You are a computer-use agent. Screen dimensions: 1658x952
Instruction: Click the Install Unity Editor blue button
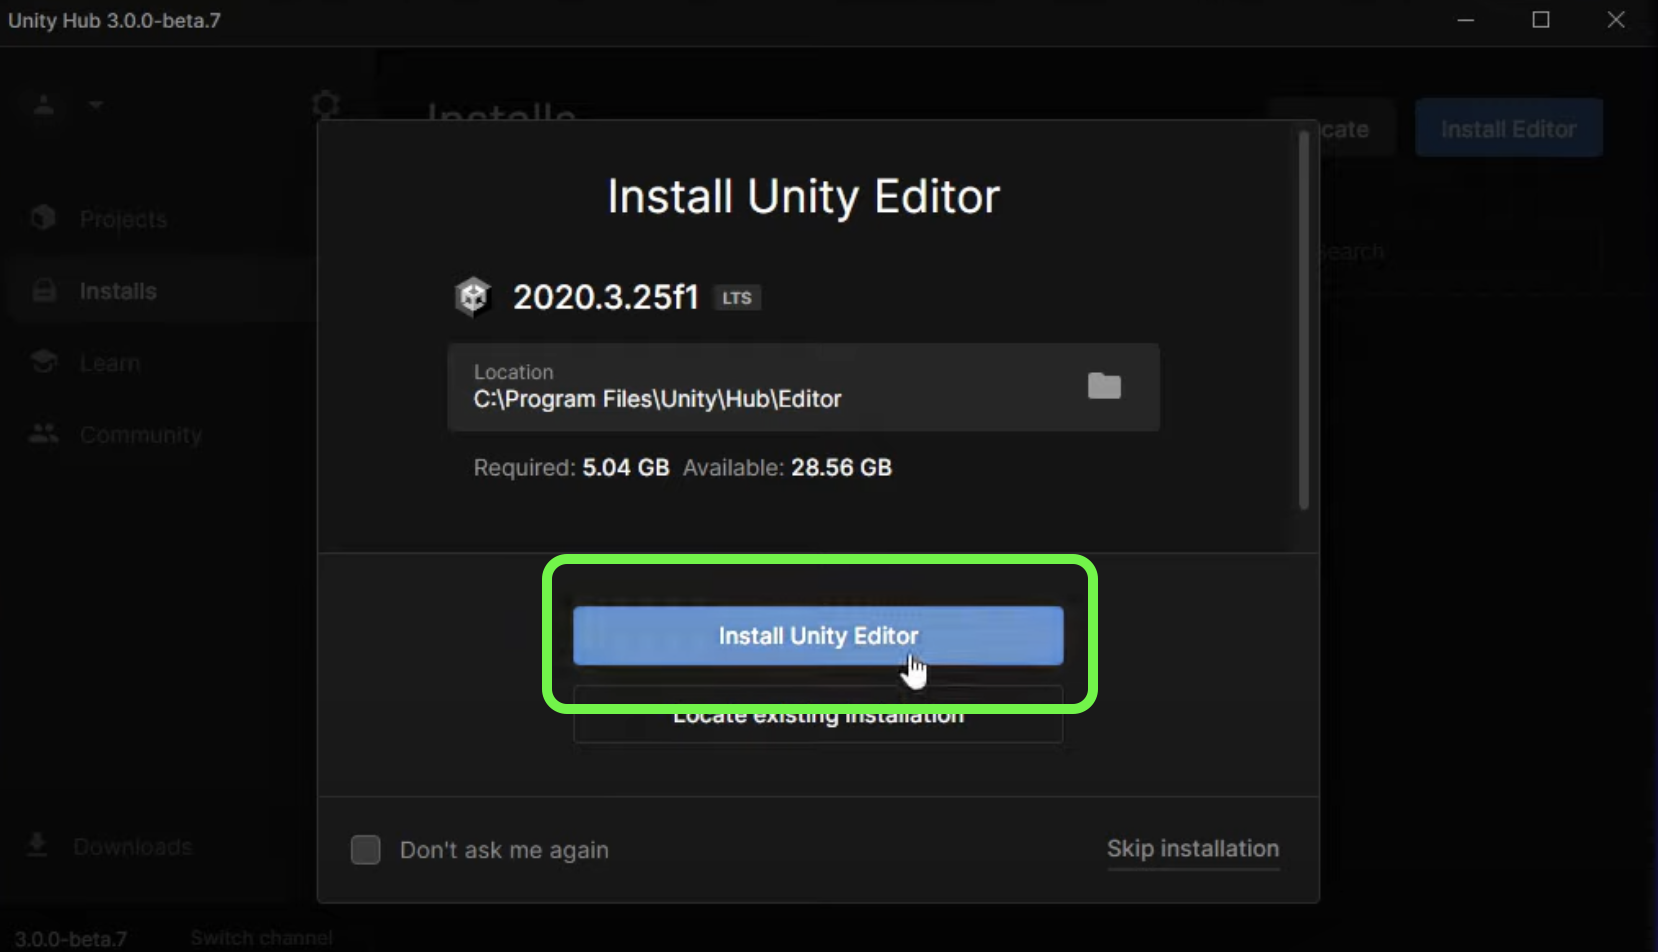coord(818,636)
